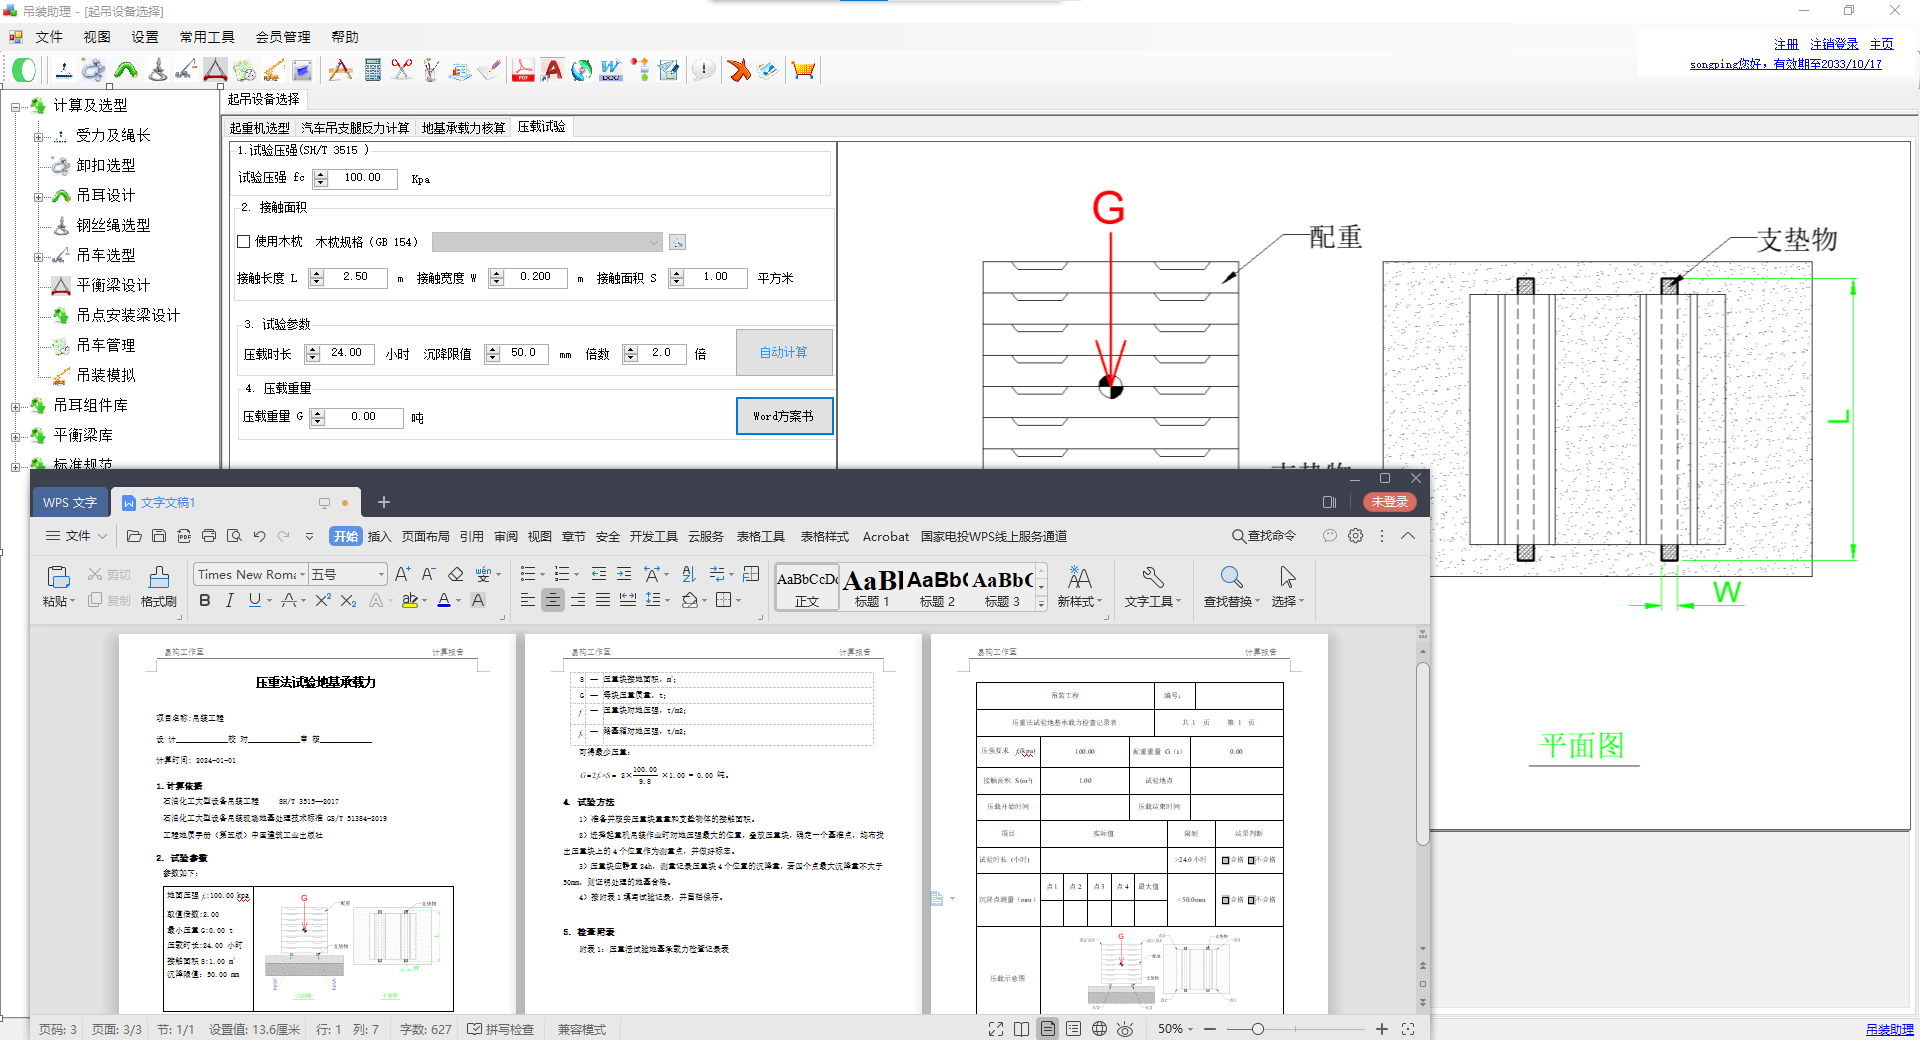Open the hook wire rope toolbar icon
Viewport: 1920px width, 1040px height.
click(x=157, y=70)
